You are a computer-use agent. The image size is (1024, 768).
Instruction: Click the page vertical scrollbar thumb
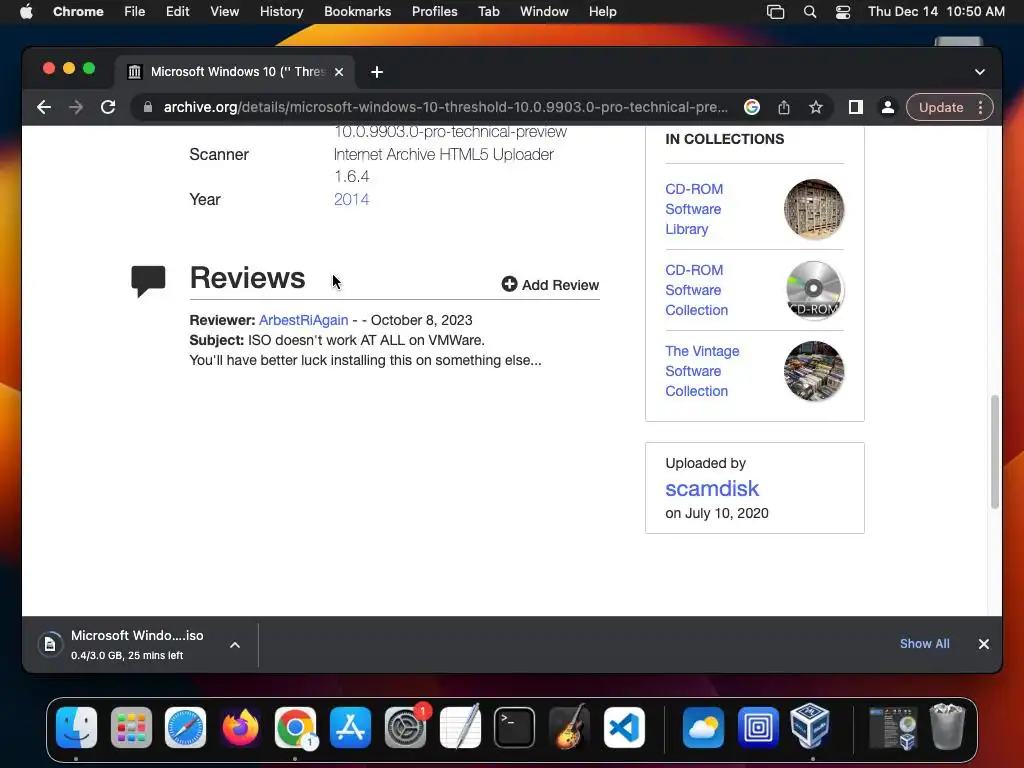coord(995,451)
